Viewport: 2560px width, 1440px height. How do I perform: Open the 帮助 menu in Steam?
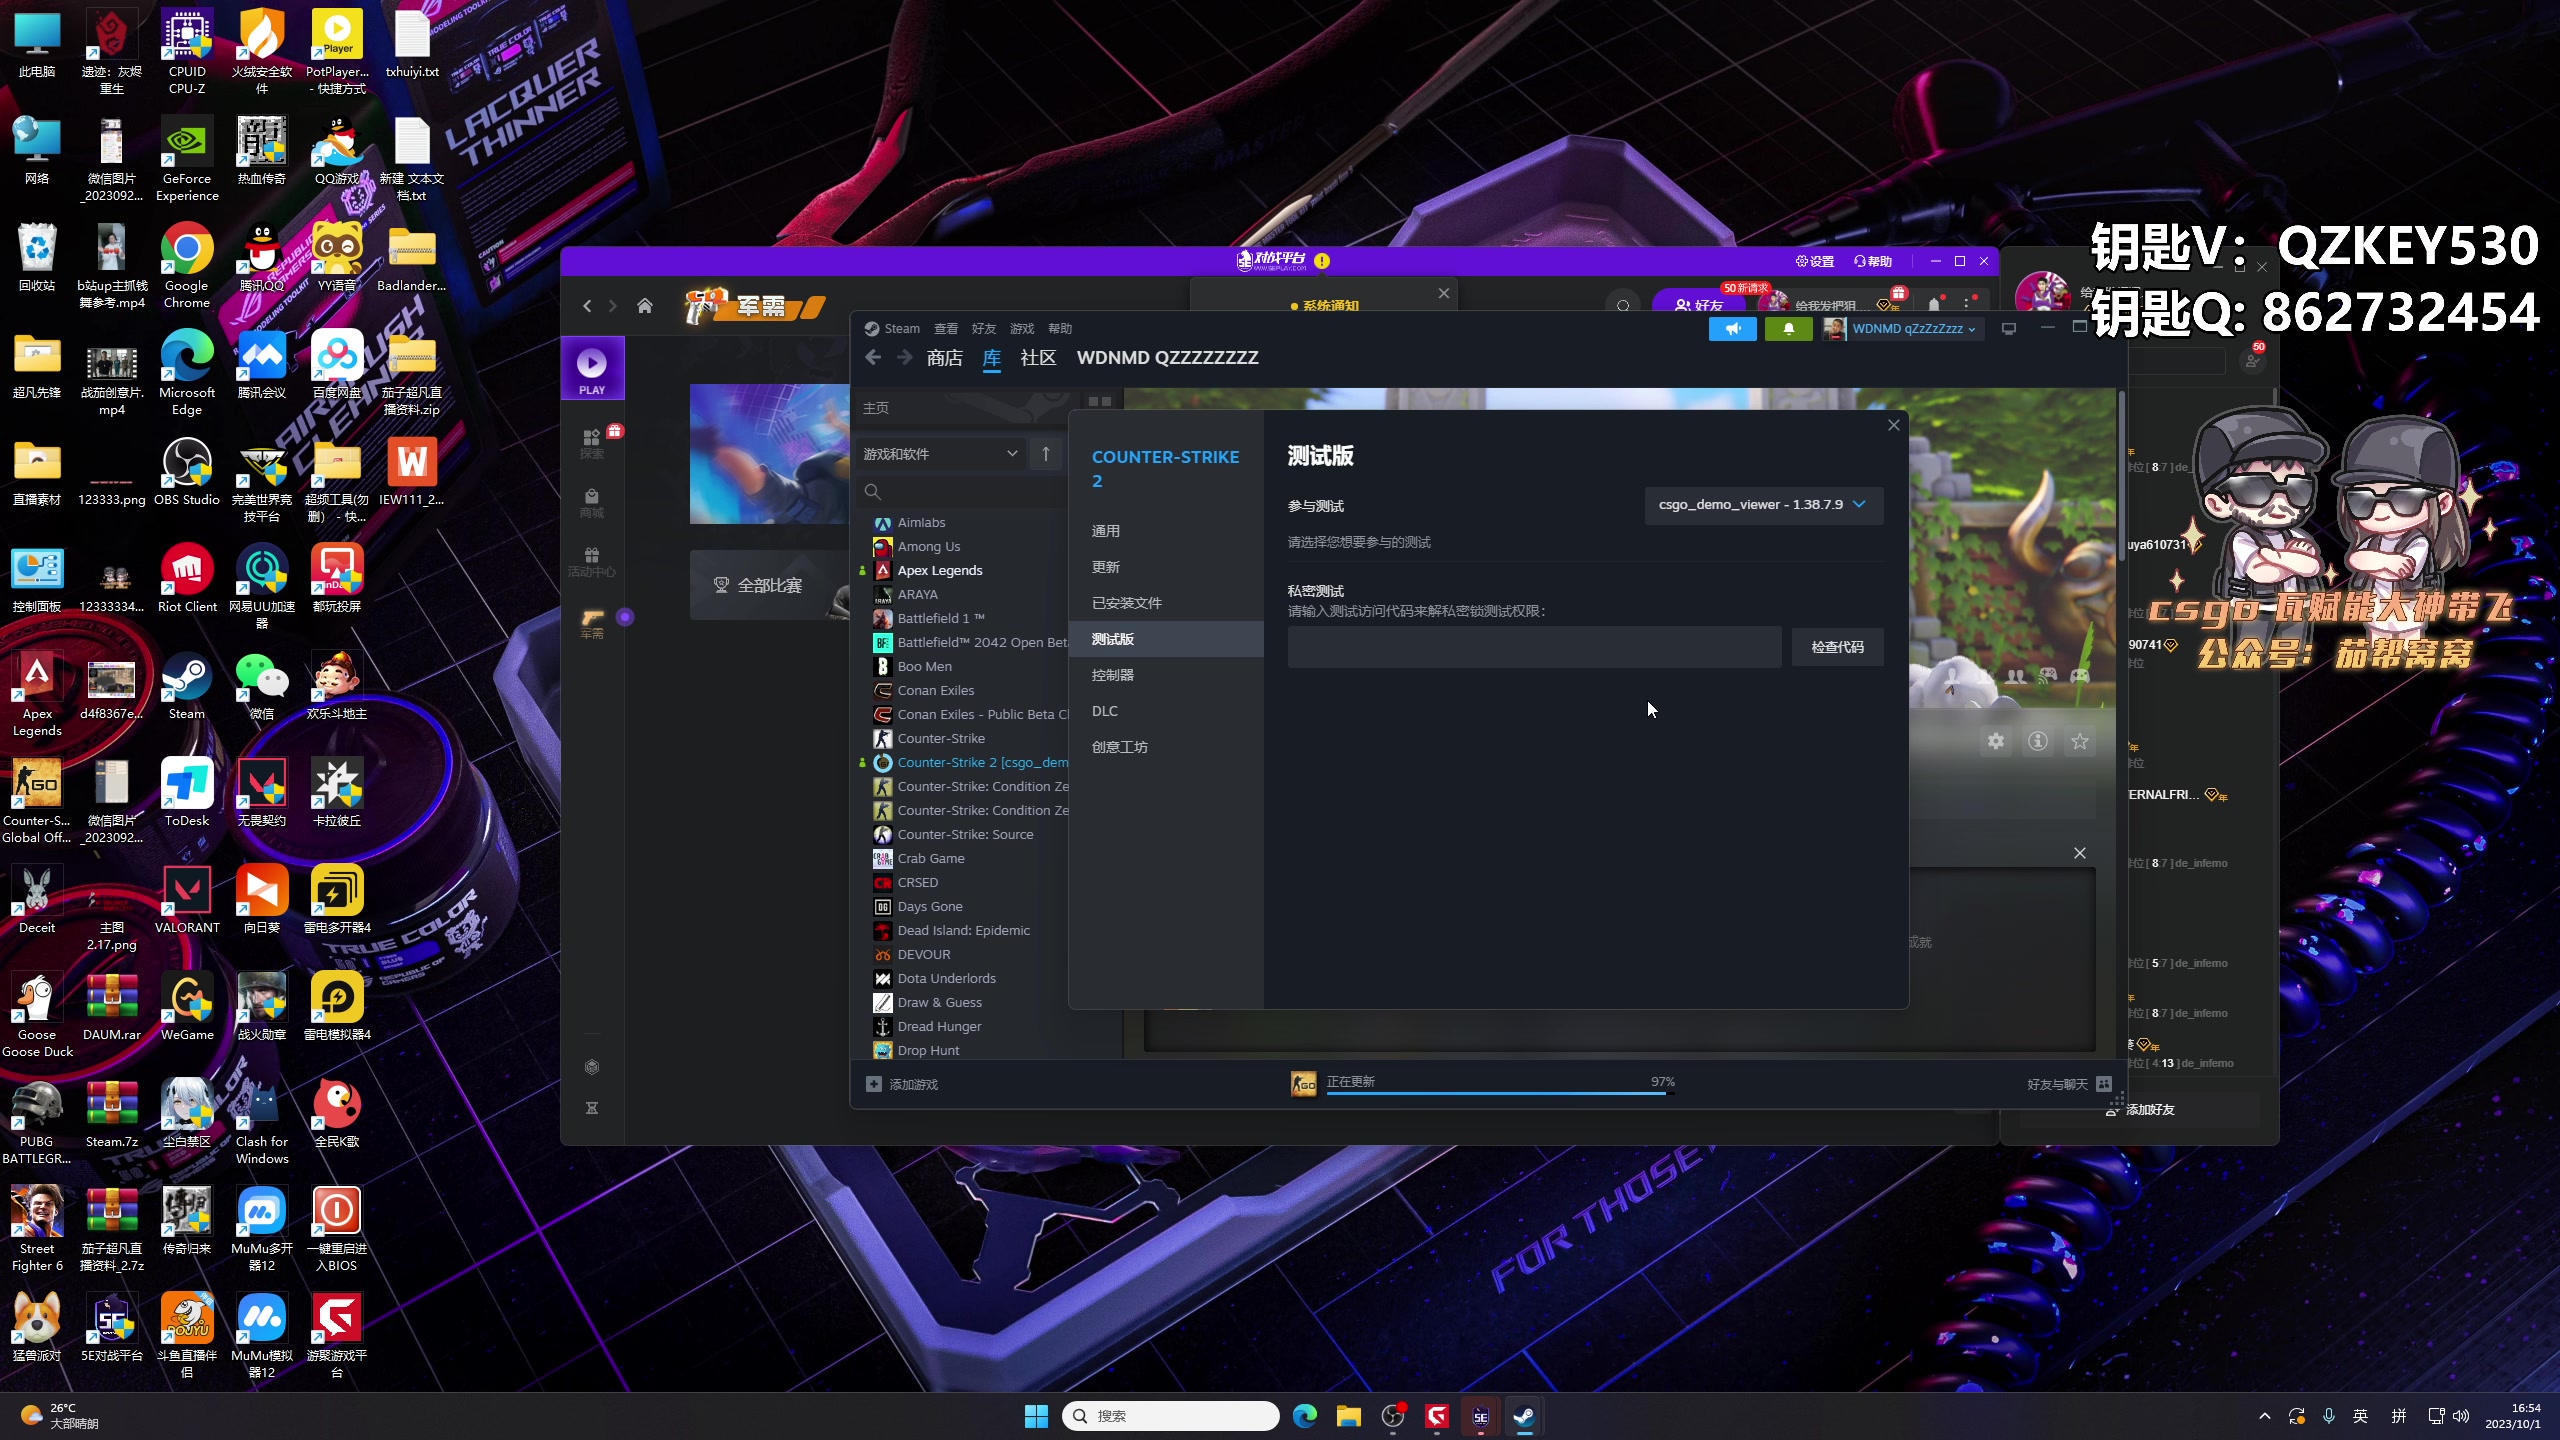point(1060,329)
